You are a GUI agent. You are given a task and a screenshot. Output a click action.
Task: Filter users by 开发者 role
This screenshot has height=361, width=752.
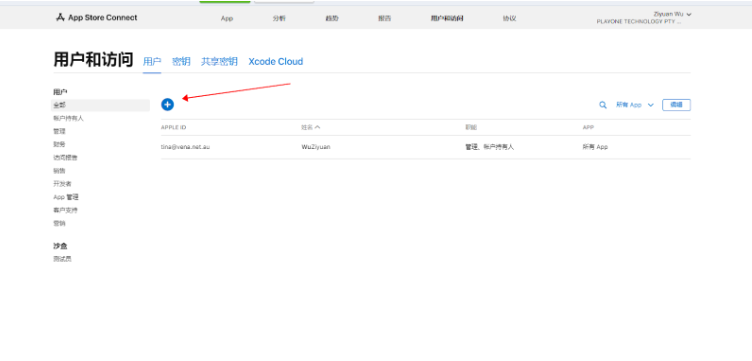[x=62, y=184]
